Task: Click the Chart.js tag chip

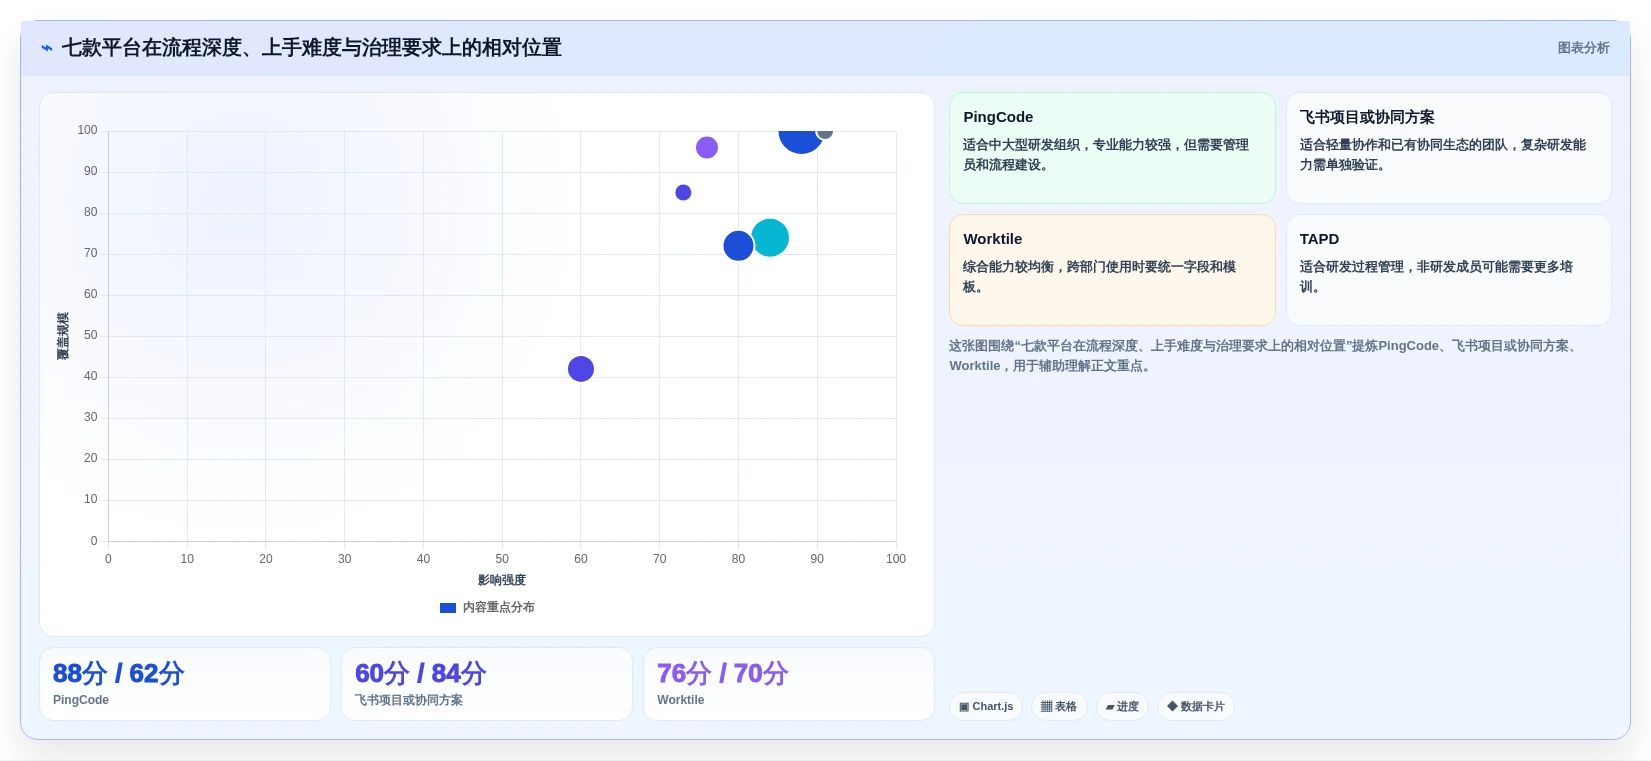Action: tap(986, 706)
